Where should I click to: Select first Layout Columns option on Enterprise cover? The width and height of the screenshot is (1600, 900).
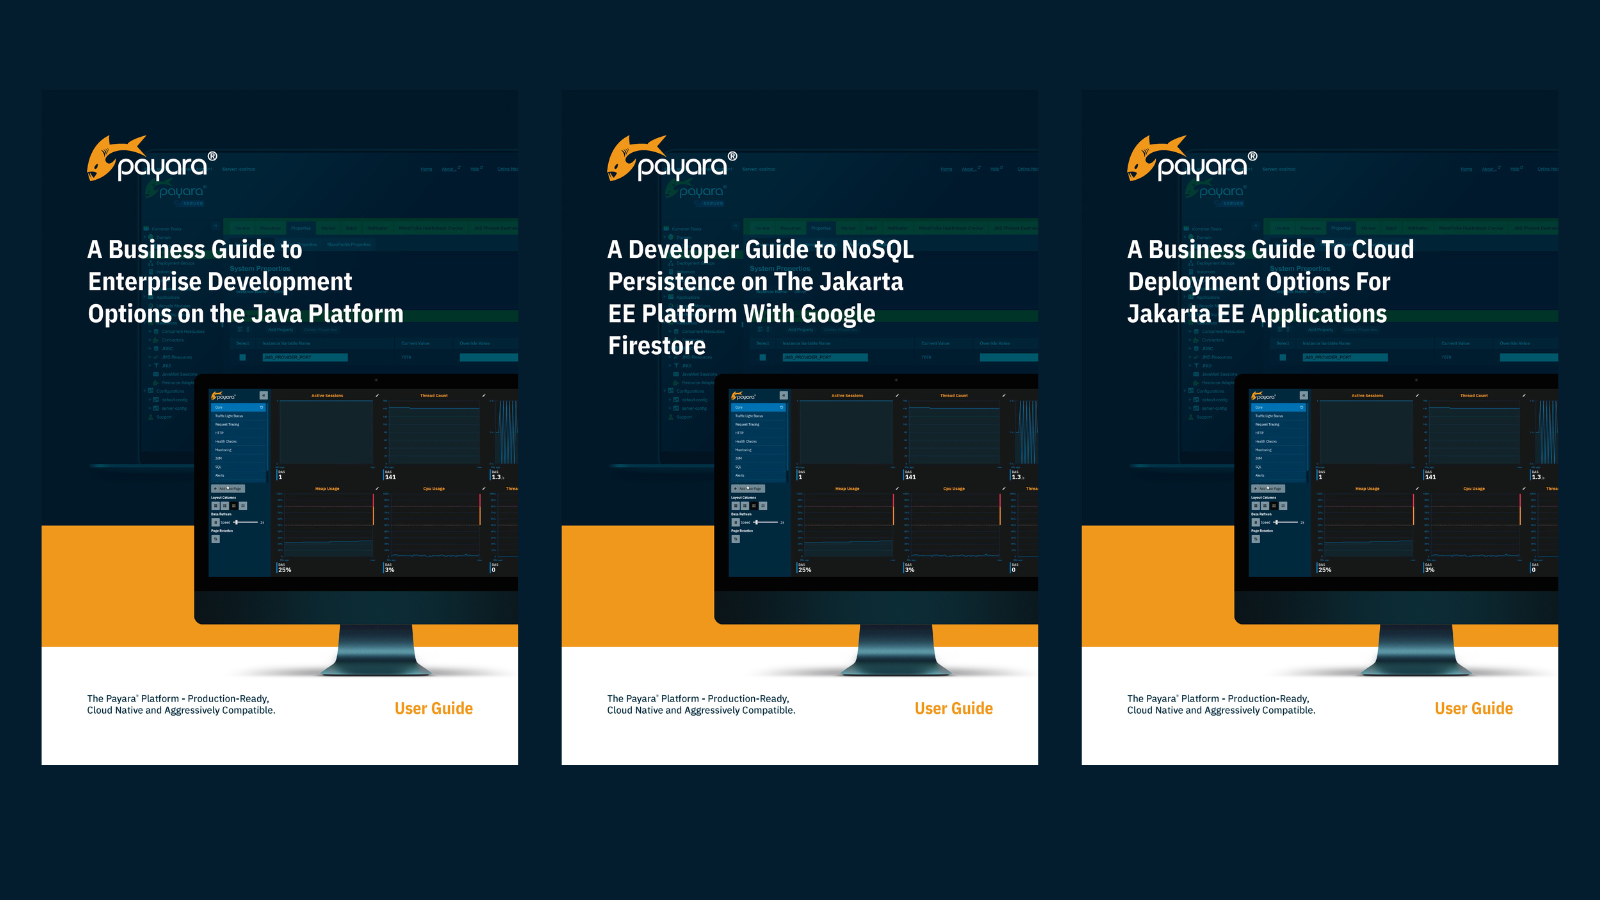coord(215,506)
